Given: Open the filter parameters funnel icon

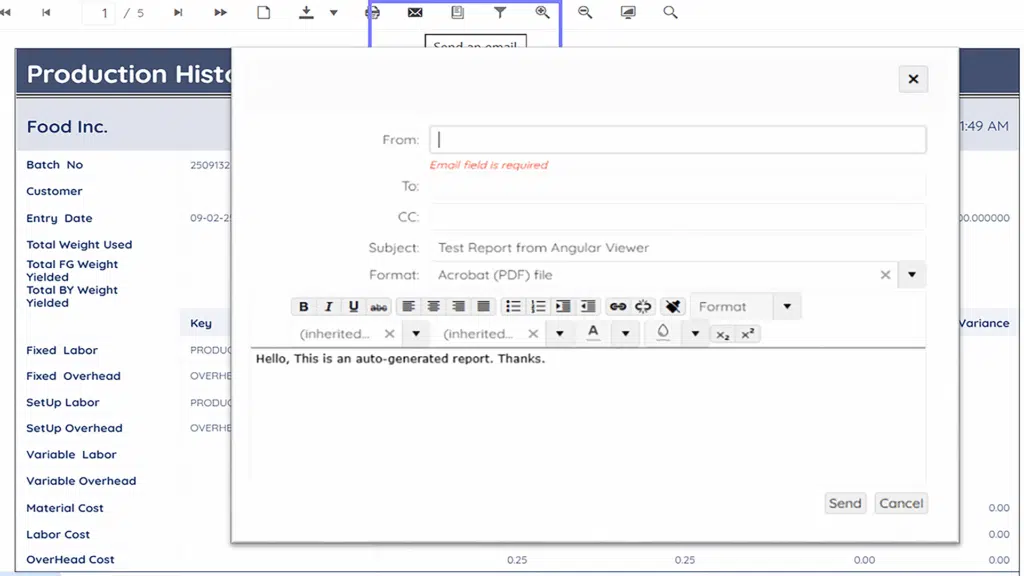Looking at the screenshot, I should tap(500, 12).
